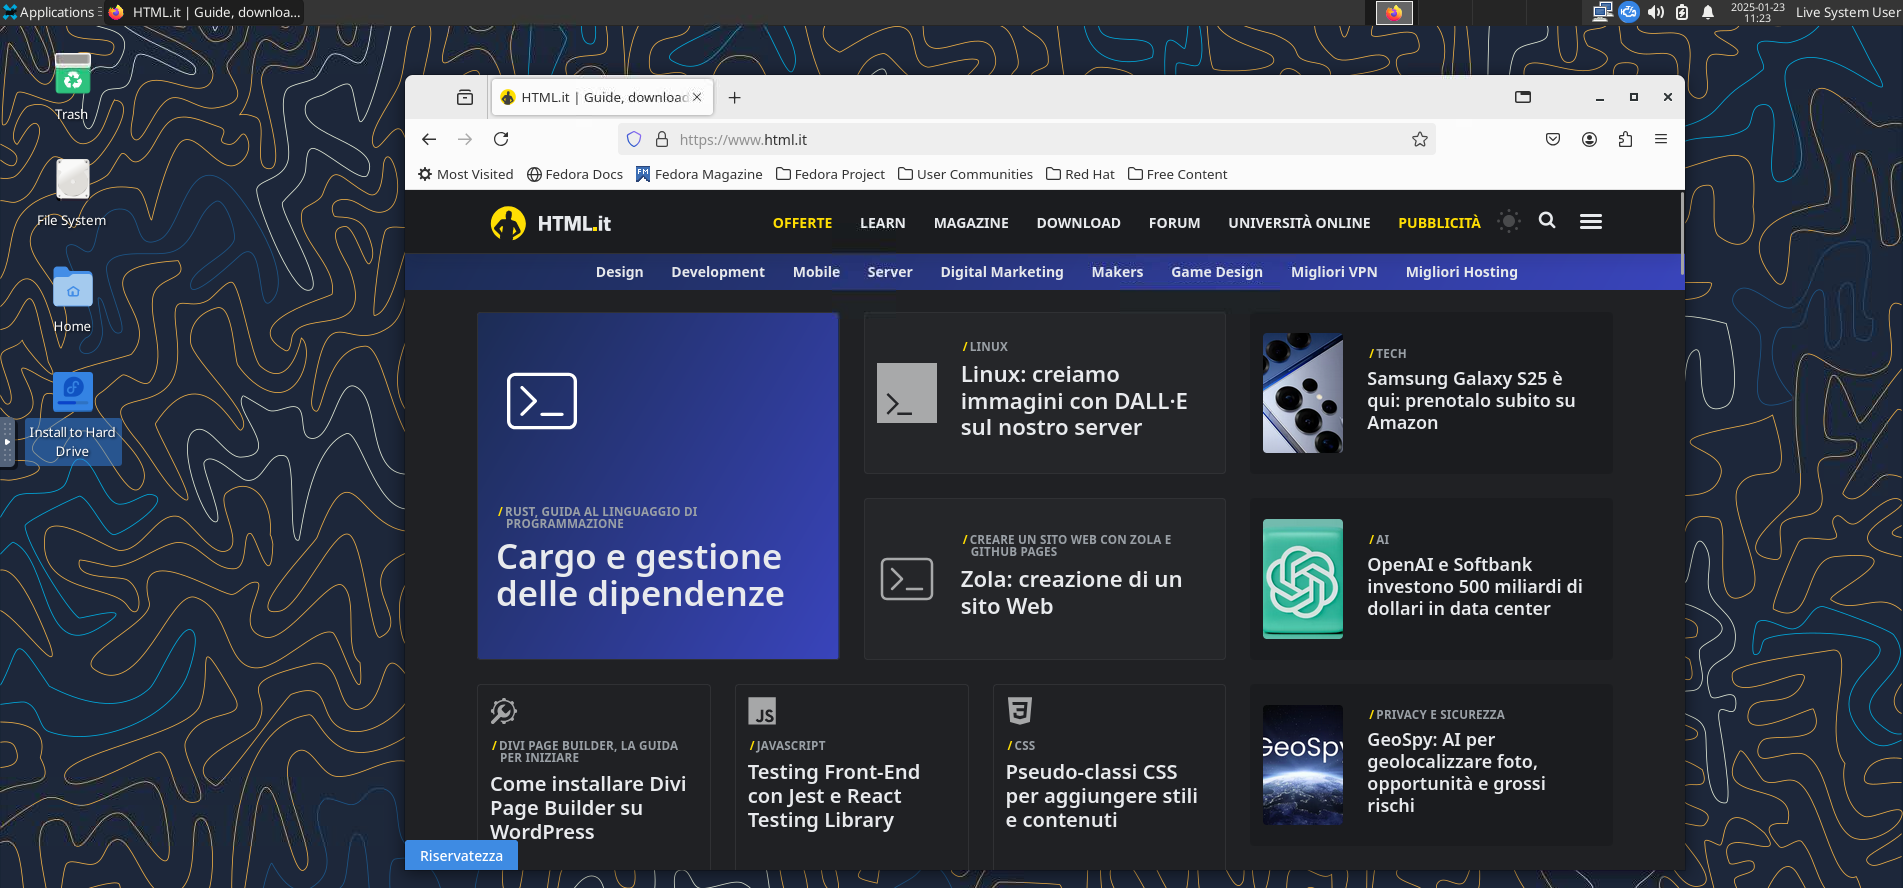Click the tracking protection shield icon
The image size is (1903, 888).
coord(634,139)
